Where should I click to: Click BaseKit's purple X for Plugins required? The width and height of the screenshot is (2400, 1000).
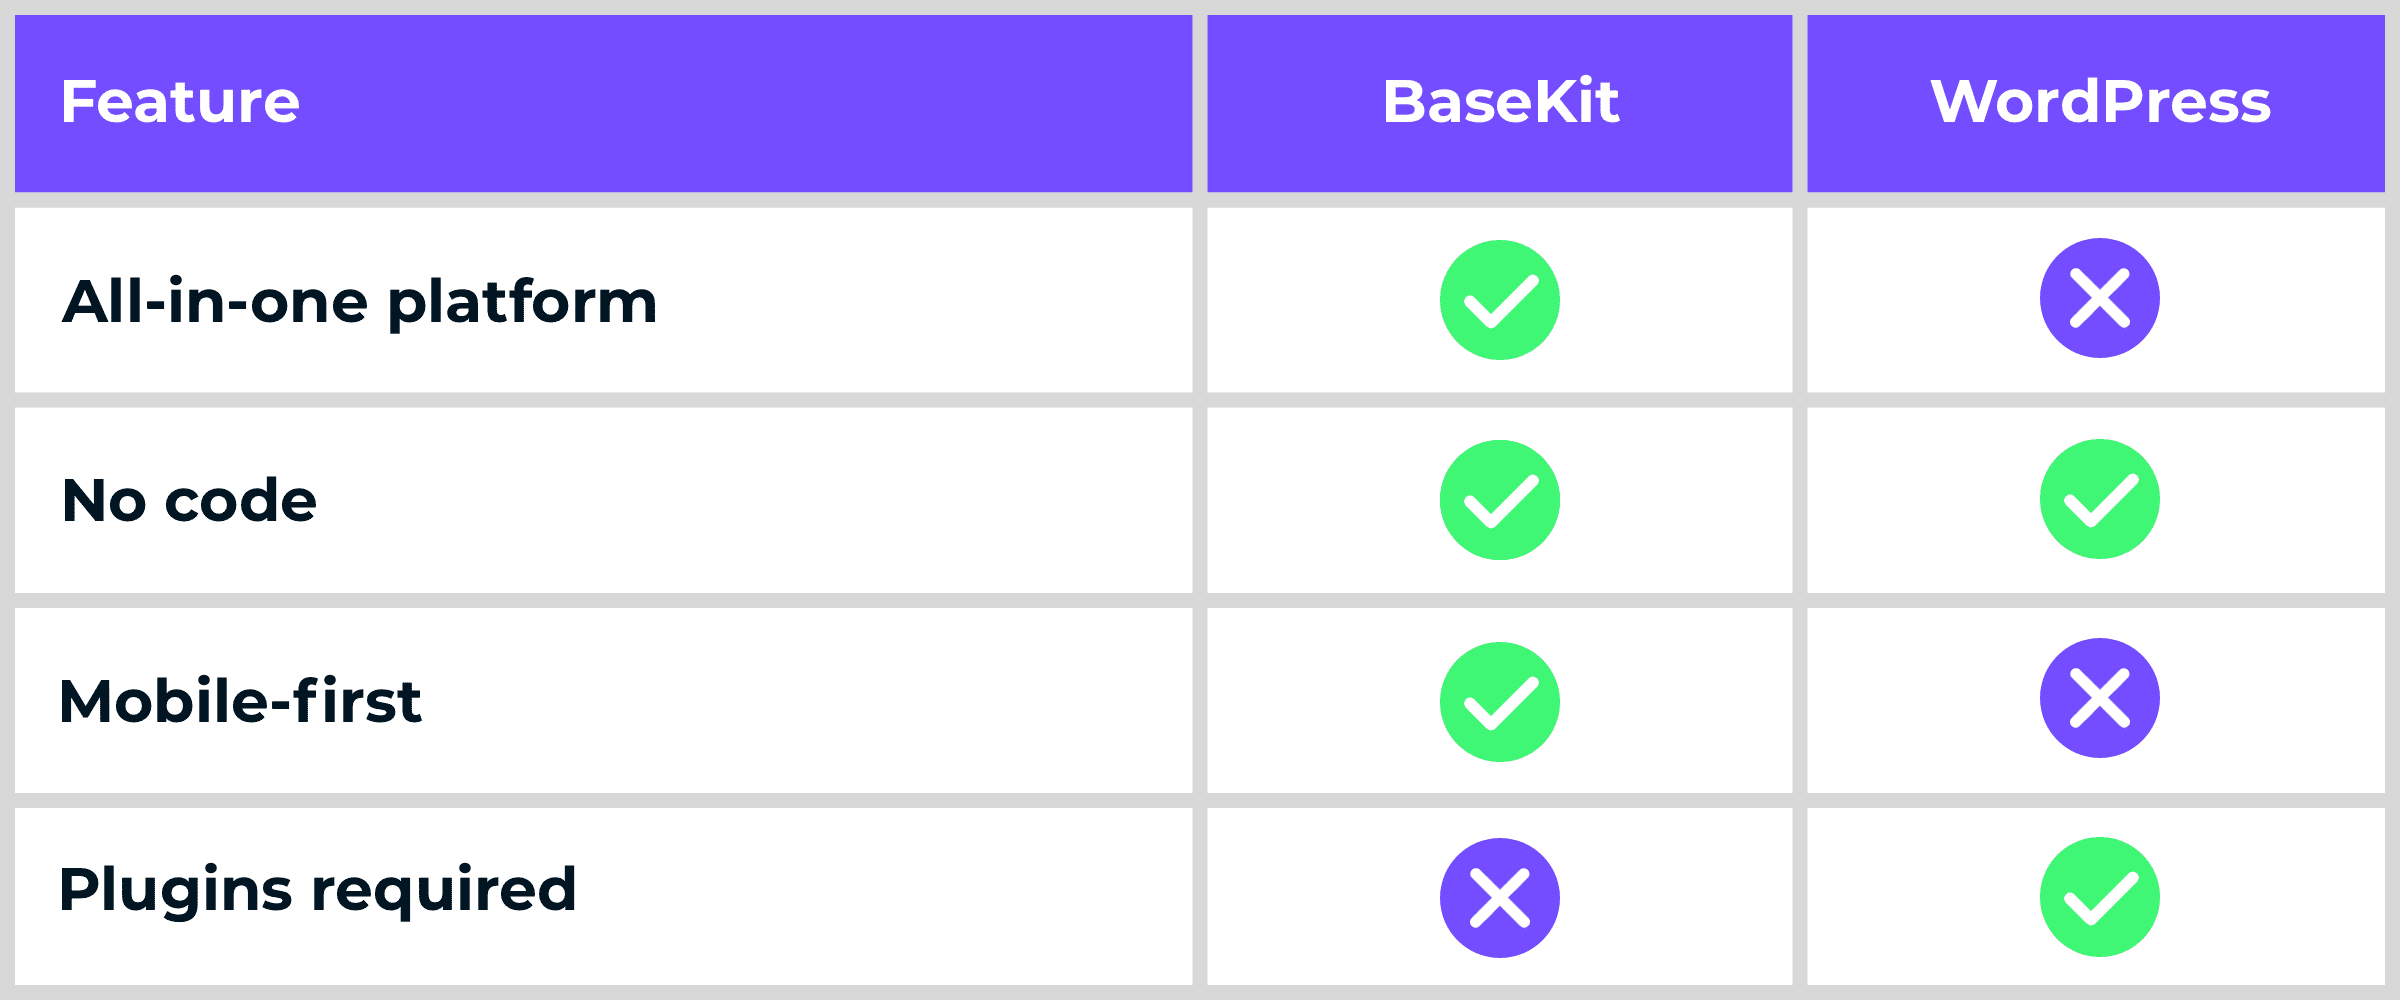click(1499, 898)
